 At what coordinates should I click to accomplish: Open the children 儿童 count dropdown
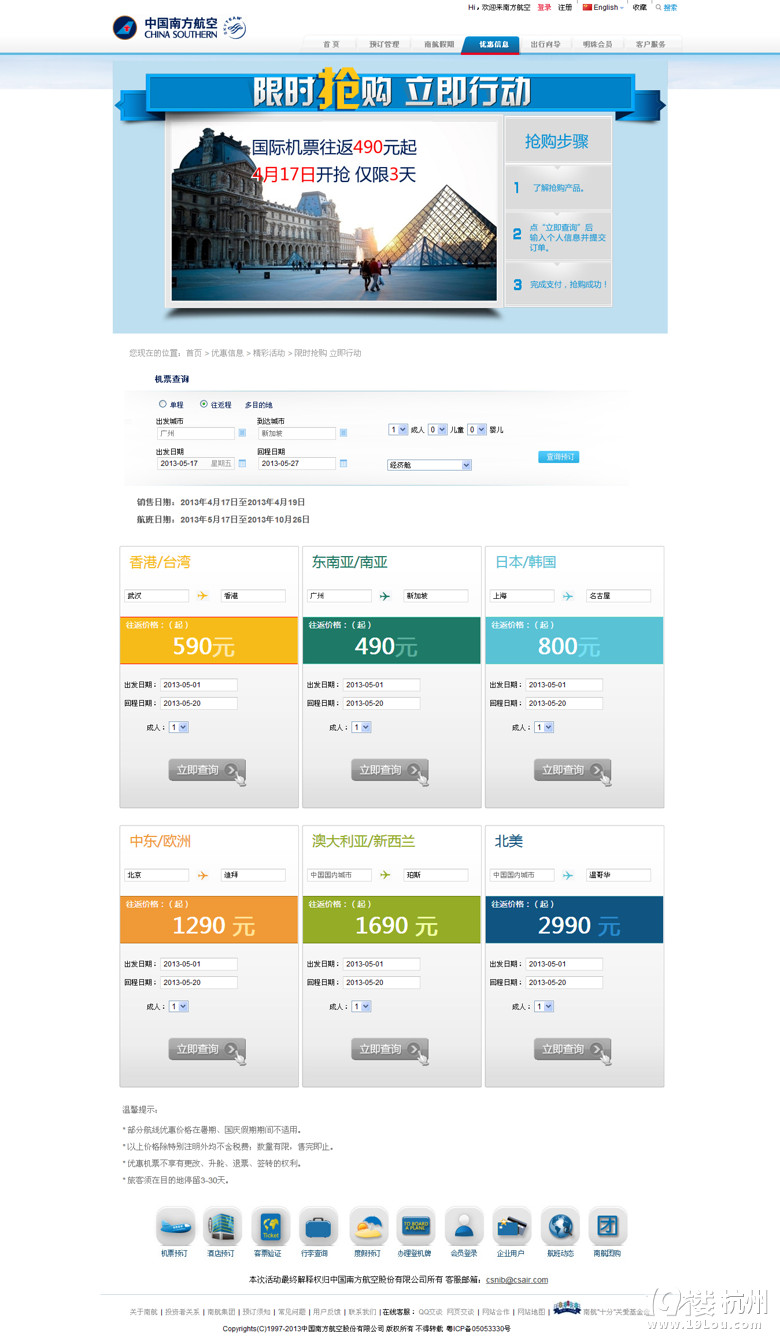pos(437,429)
